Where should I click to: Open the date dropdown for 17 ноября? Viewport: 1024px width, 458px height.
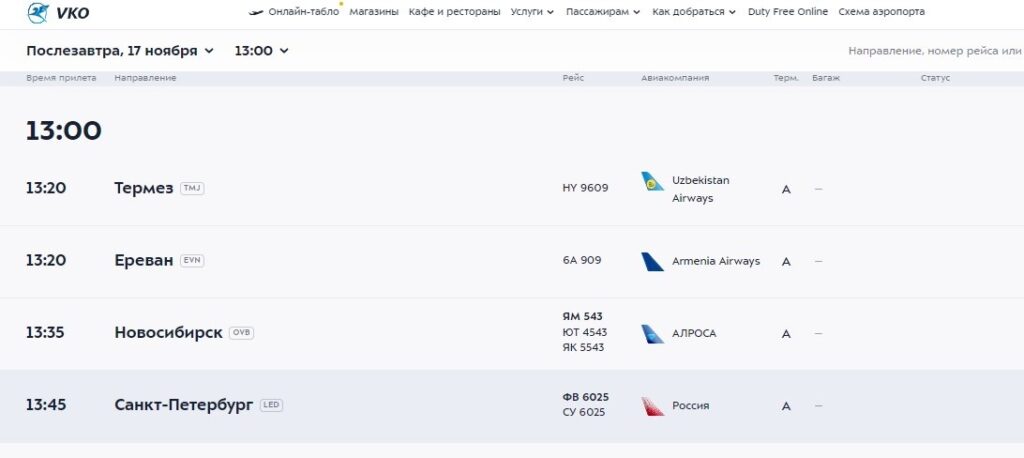click(x=120, y=50)
